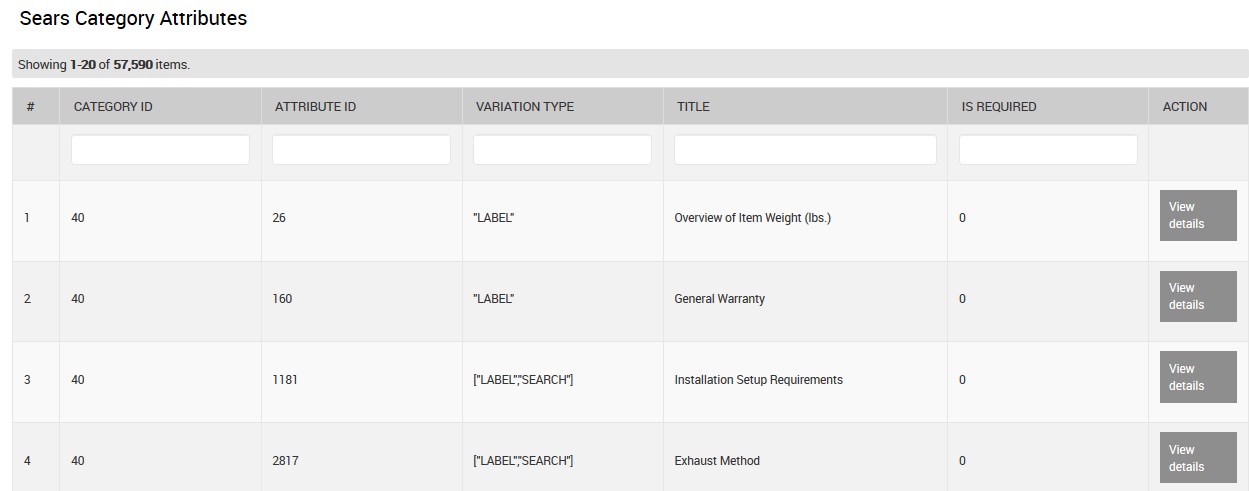Focus the Category ID filter input
The width and height of the screenshot is (1249, 491).
pyautogui.click(x=160, y=150)
